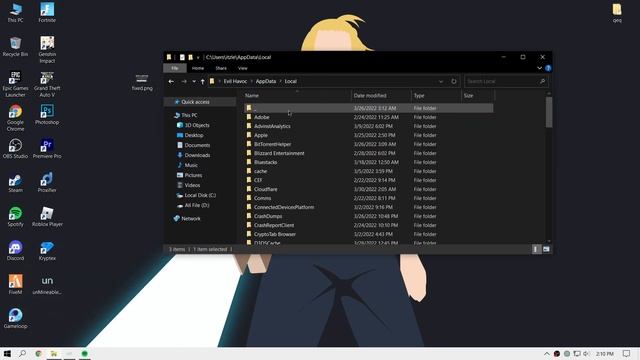
Task: Expand the ribbon using the chevron
Action: [539, 68]
